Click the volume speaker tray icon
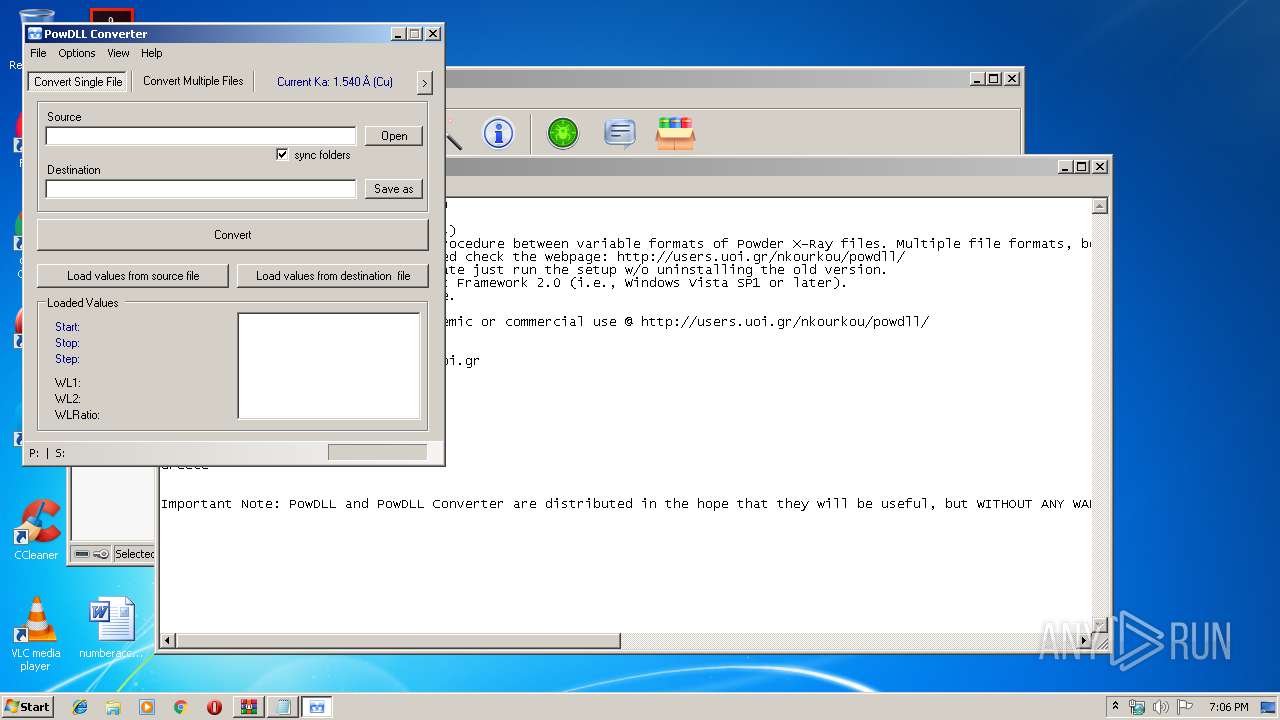Viewport: 1280px width, 720px height. click(1161, 707)
